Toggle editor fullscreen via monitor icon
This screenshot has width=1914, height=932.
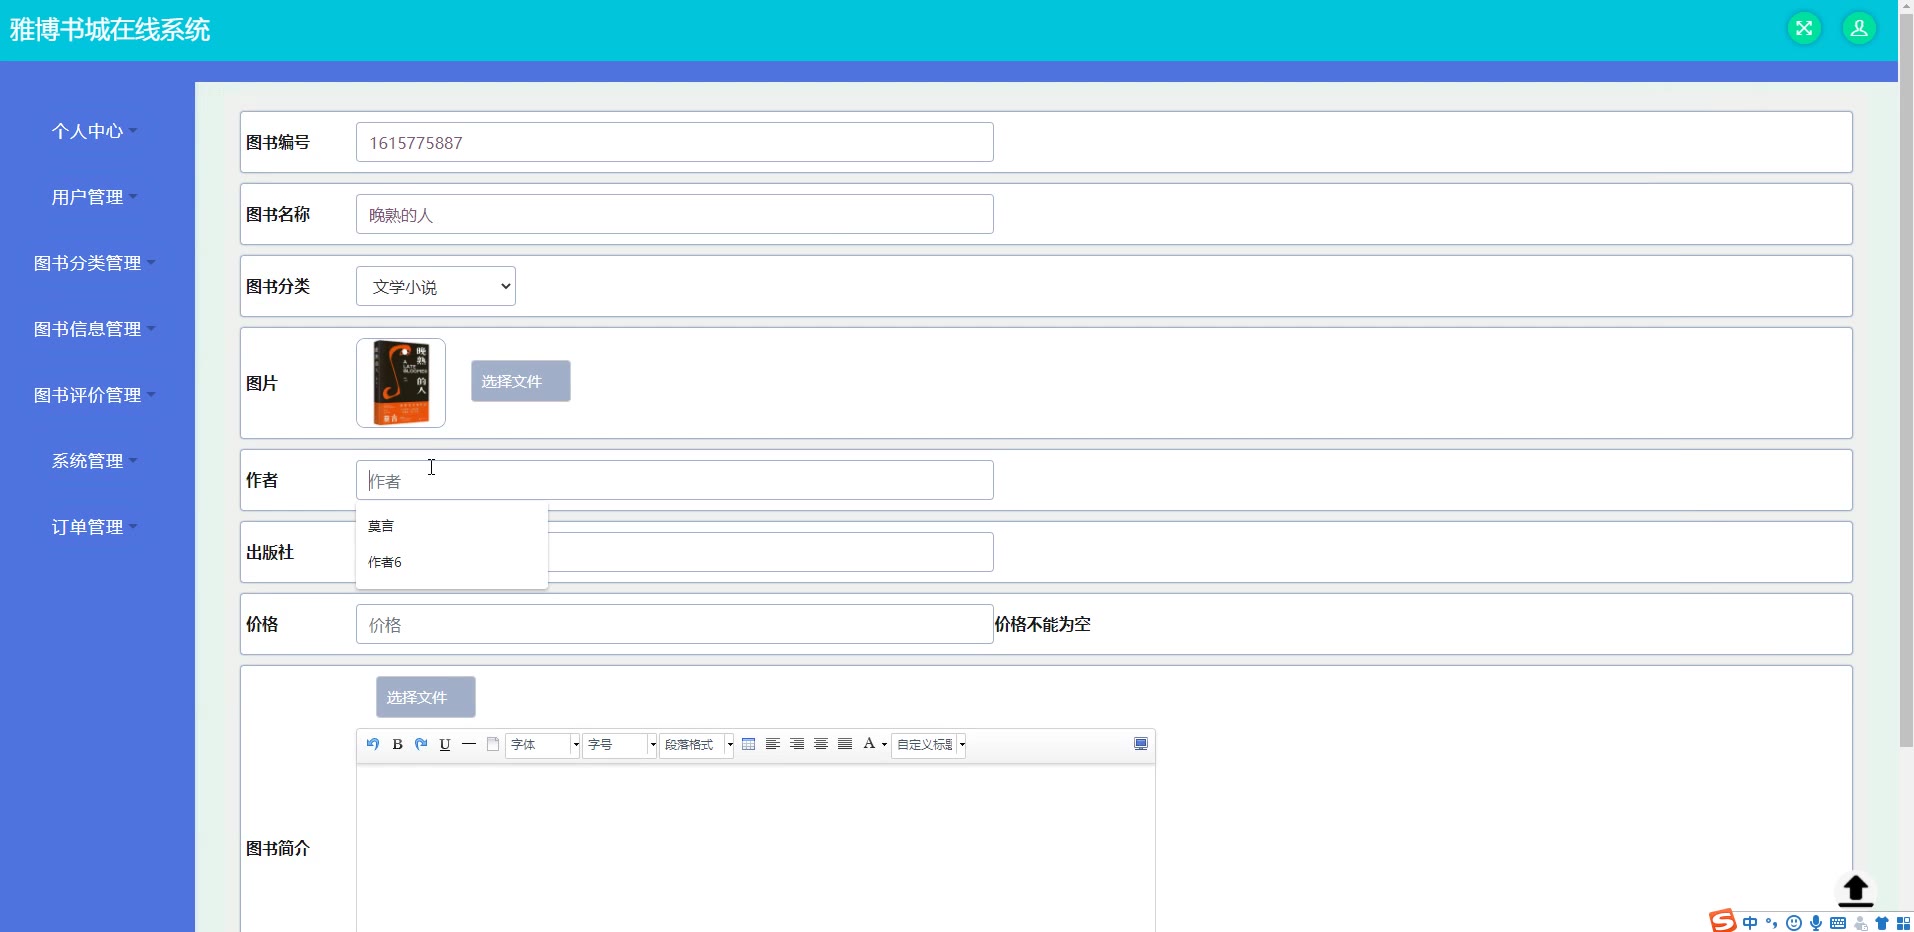[x=1141, y=744]
